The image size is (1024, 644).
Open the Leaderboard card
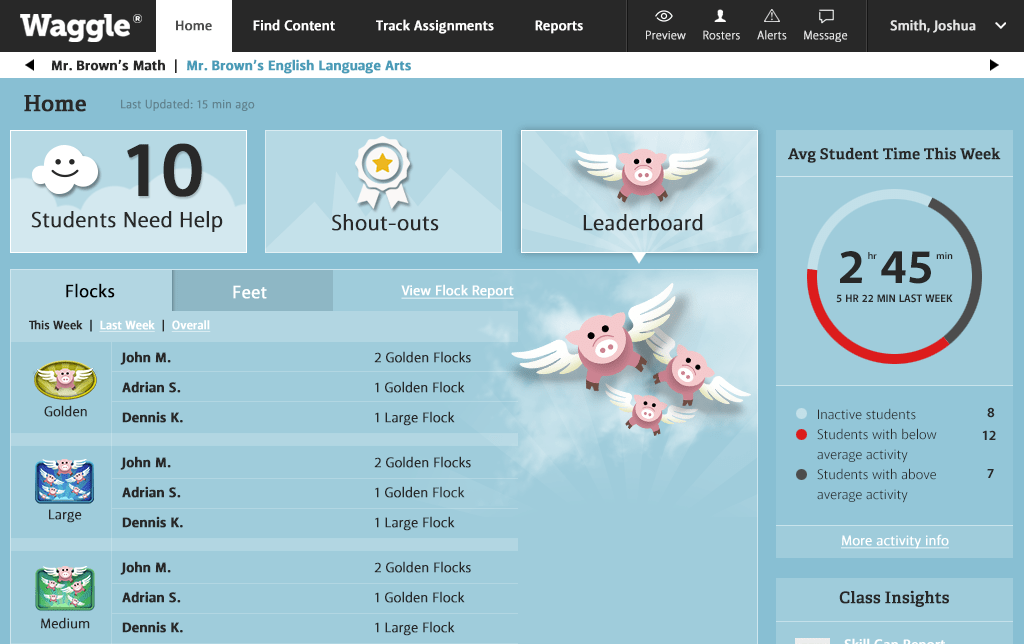[639, 191]
